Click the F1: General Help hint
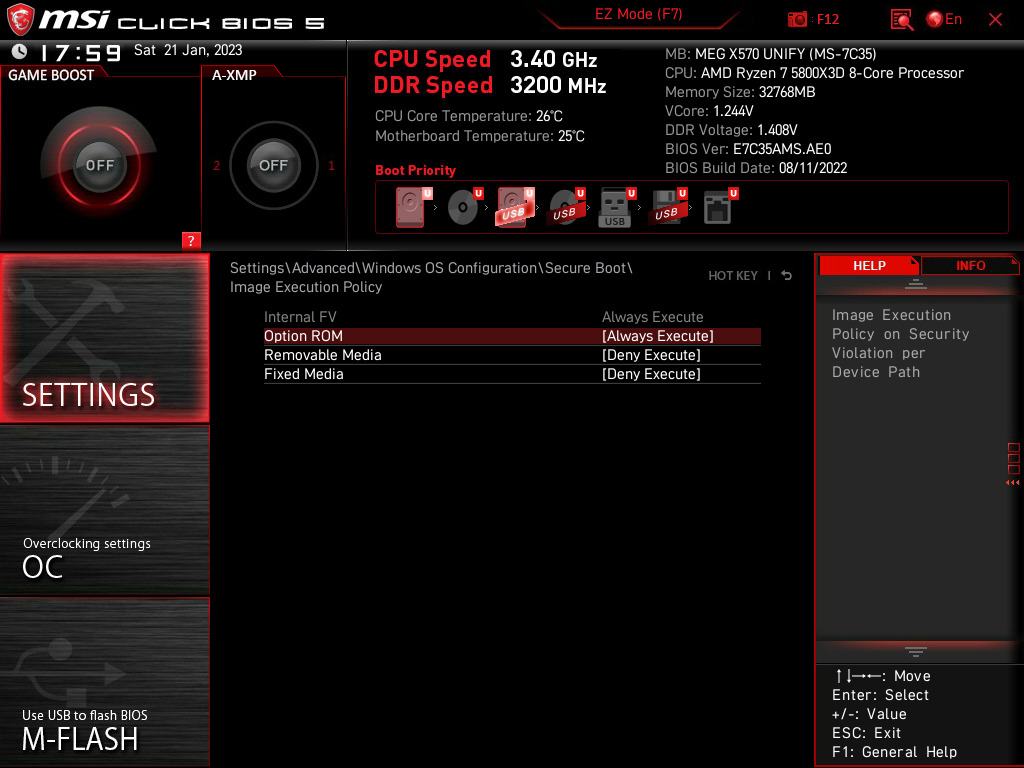The width and height of the screenshot is (1024, 768). pyautogui.click(x=894, y=752)
